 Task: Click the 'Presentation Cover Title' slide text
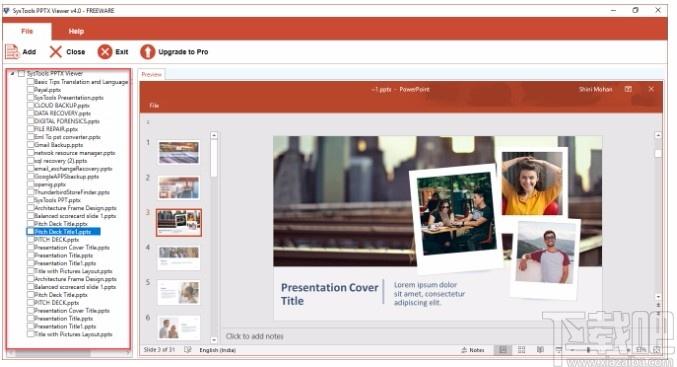pos(329,294)
